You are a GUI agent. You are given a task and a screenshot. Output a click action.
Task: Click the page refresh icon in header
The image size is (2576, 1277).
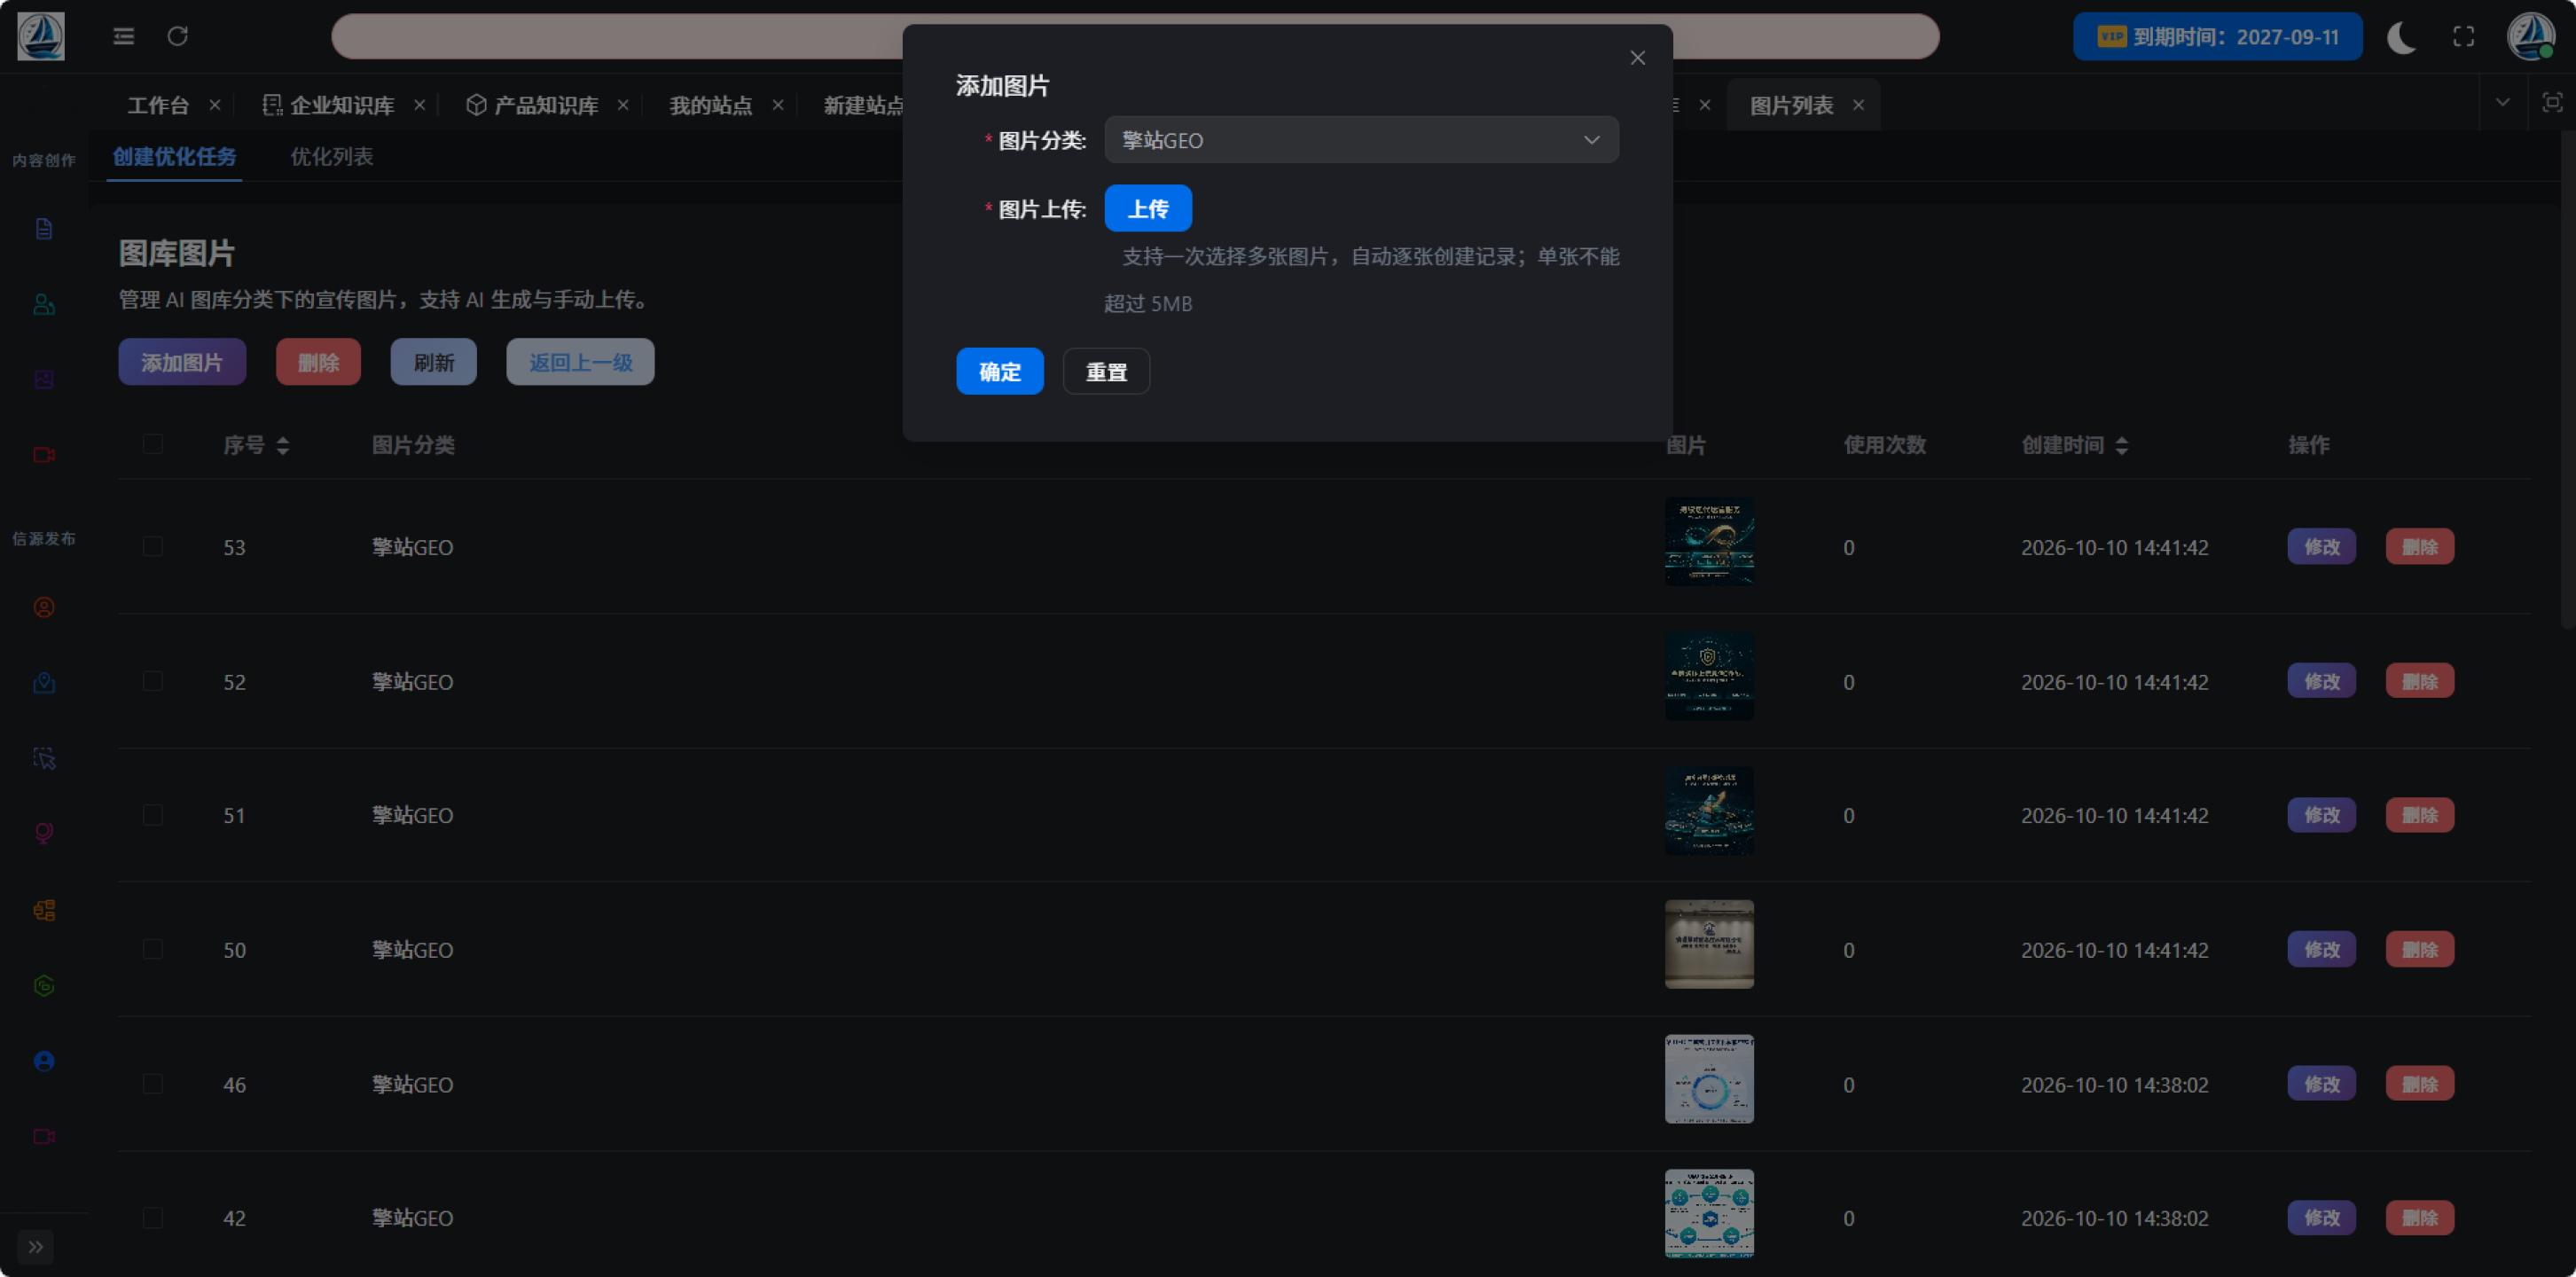pos(178,37)
